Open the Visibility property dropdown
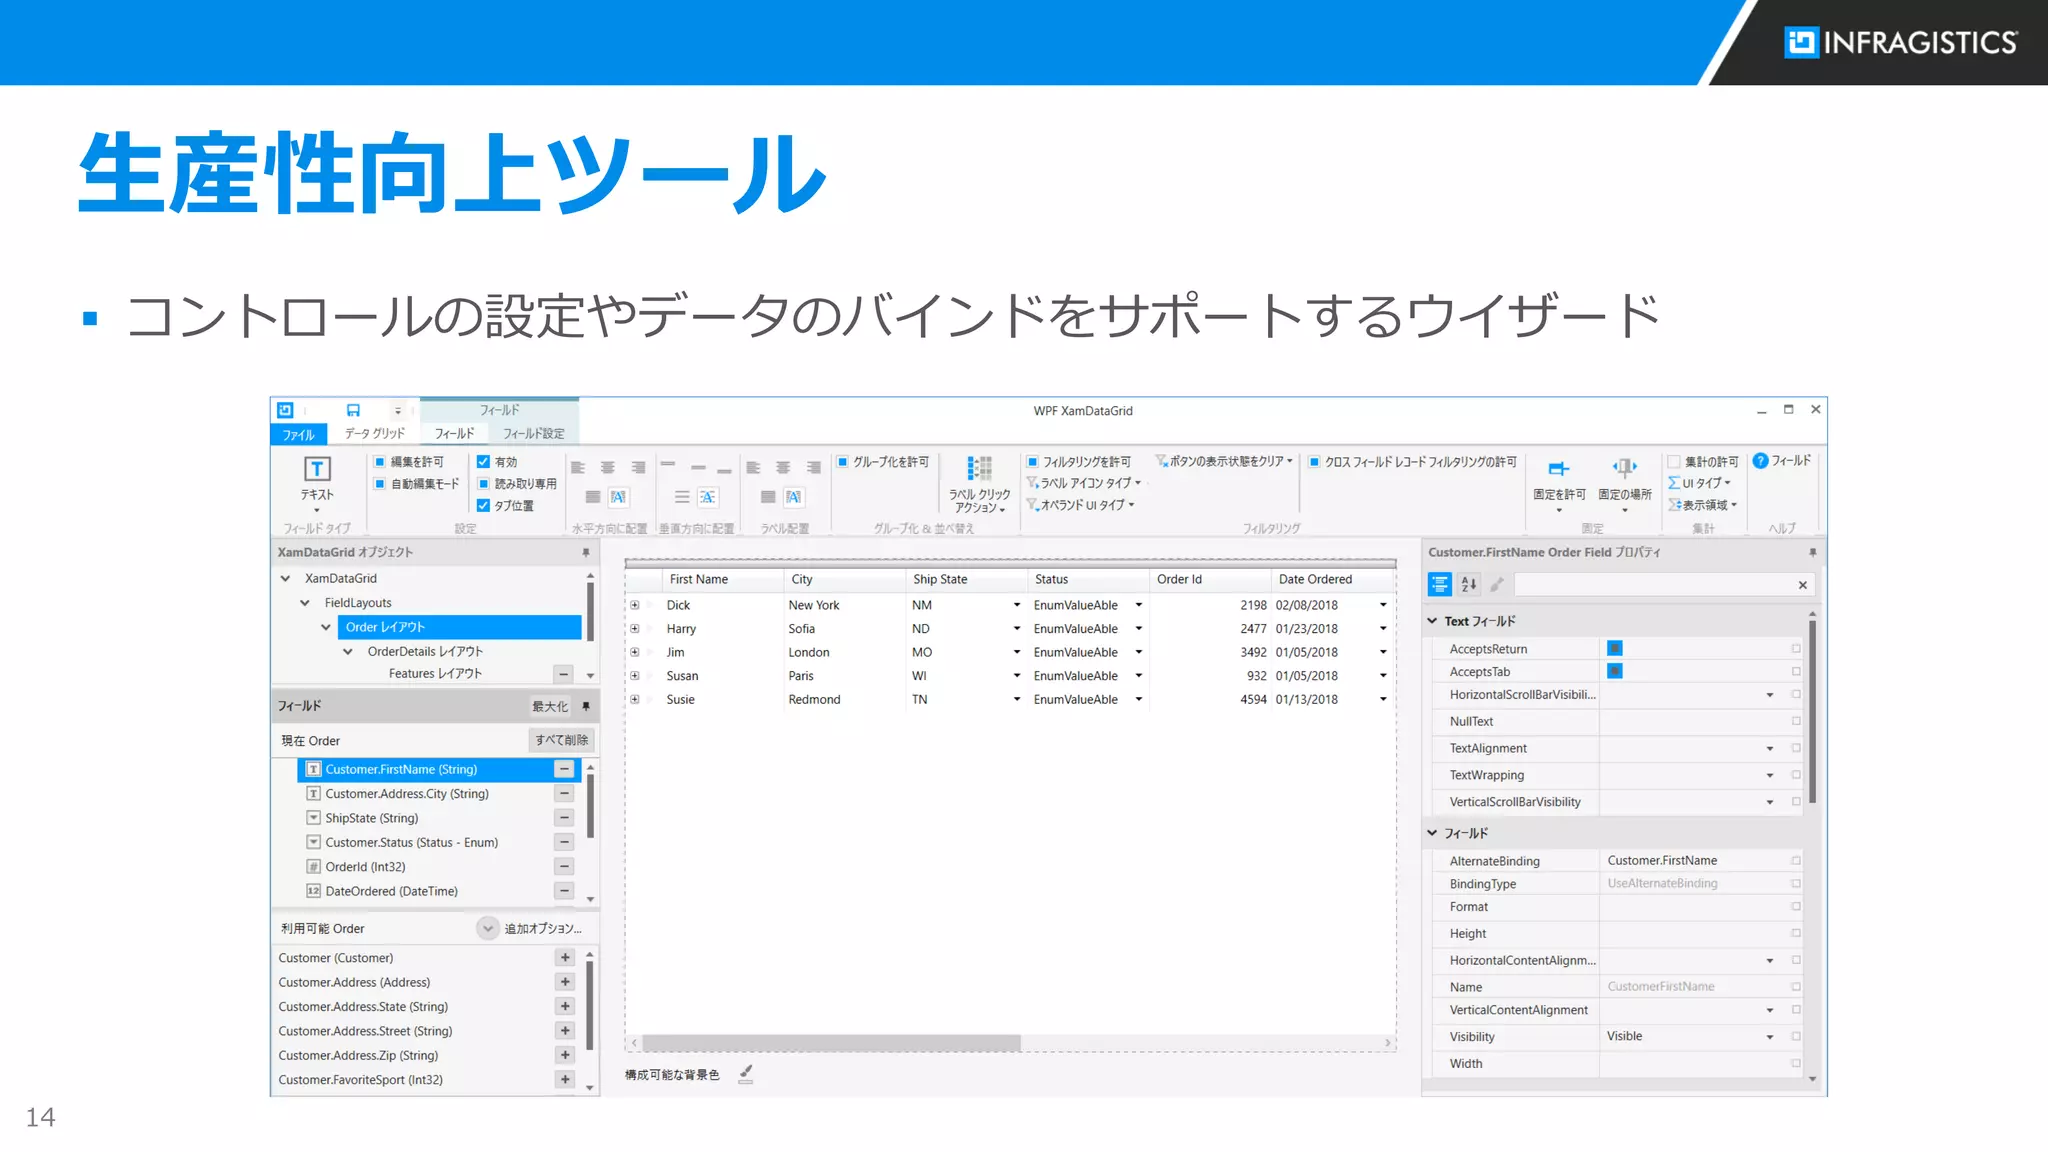 (x=1769, y=1037)
